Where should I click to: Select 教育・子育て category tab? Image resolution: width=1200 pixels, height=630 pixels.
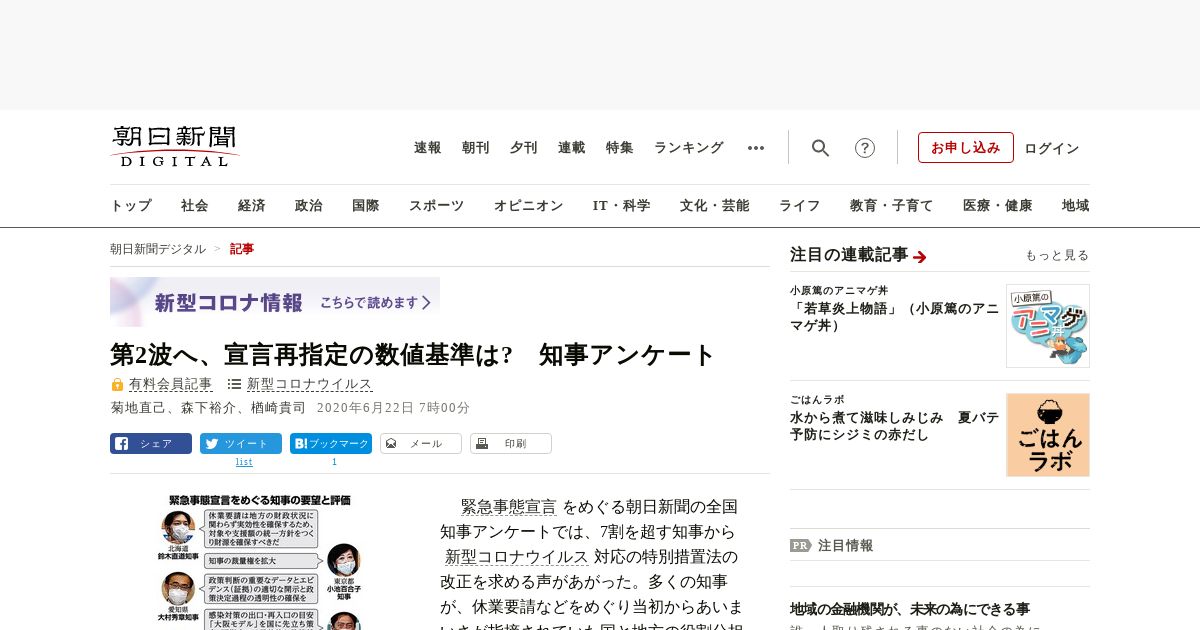coord(892,206)
